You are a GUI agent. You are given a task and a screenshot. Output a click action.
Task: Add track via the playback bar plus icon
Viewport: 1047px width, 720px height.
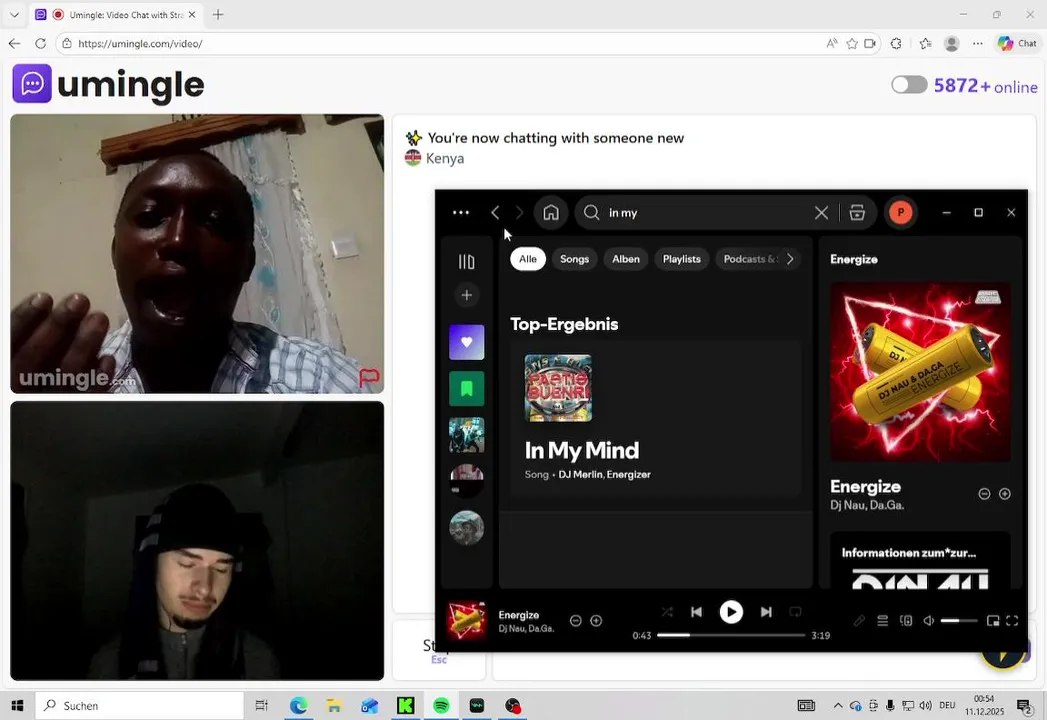[596, 620]
